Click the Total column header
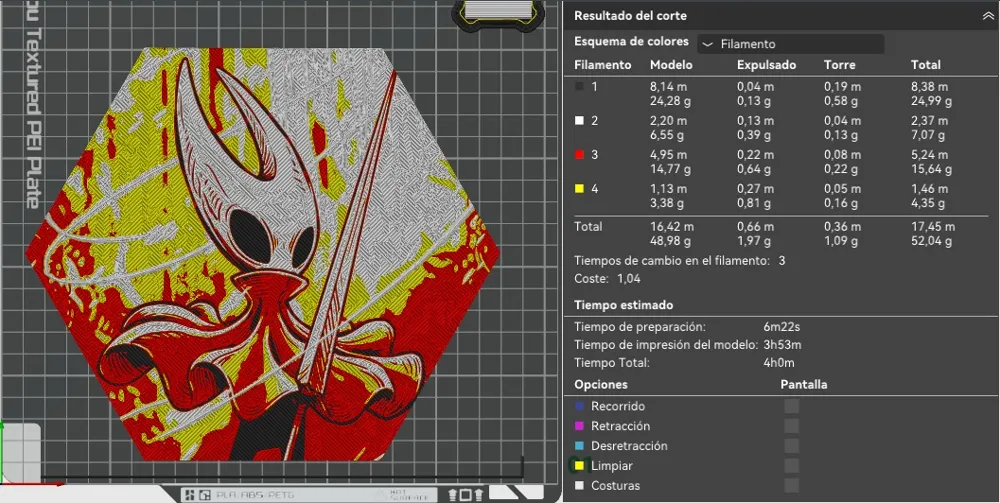This screenshot has width=1000, height=503. [925, 64]
